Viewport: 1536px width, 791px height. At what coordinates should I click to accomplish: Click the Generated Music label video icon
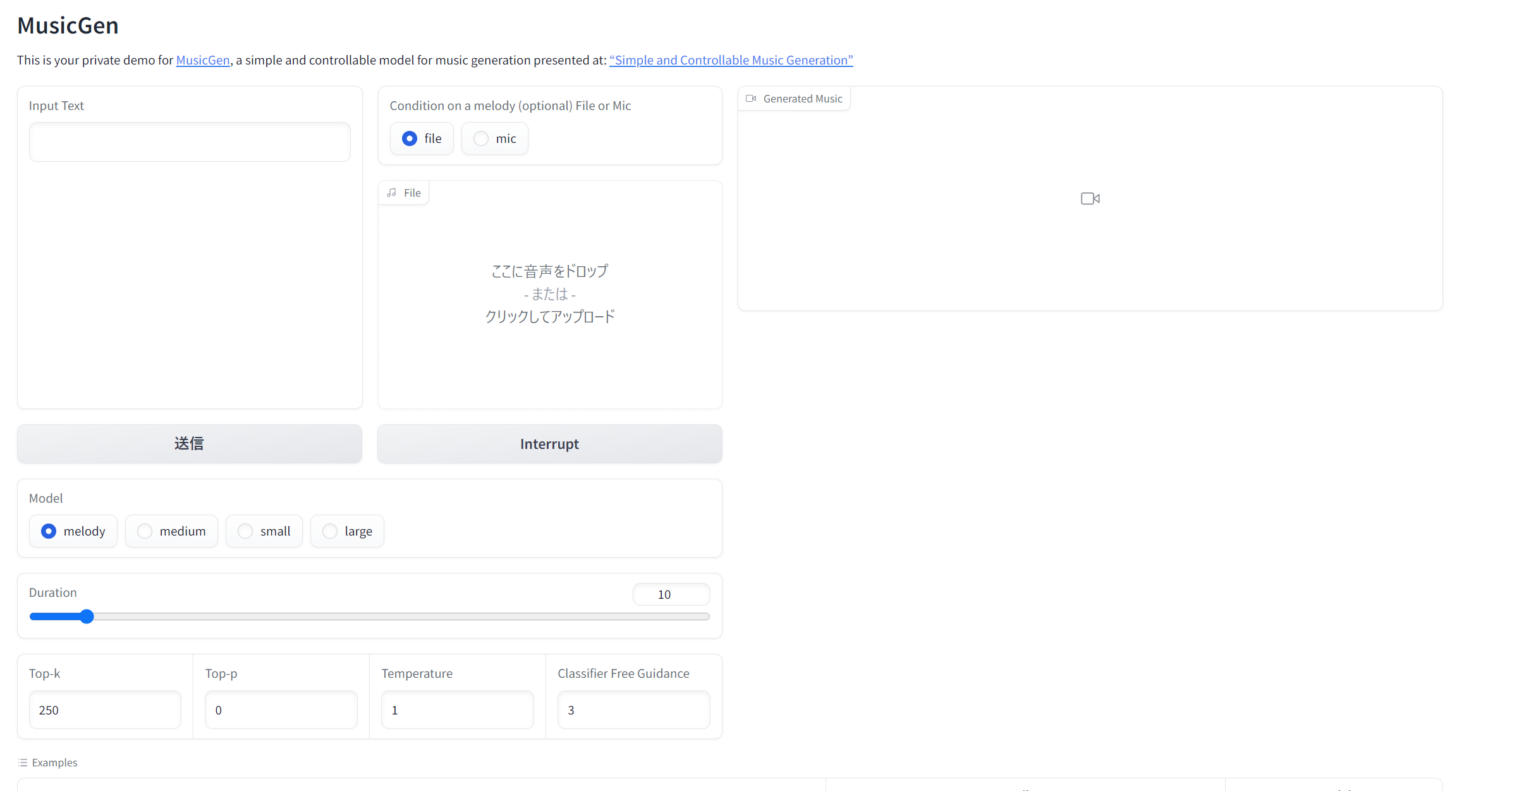(x=751, y=99)
